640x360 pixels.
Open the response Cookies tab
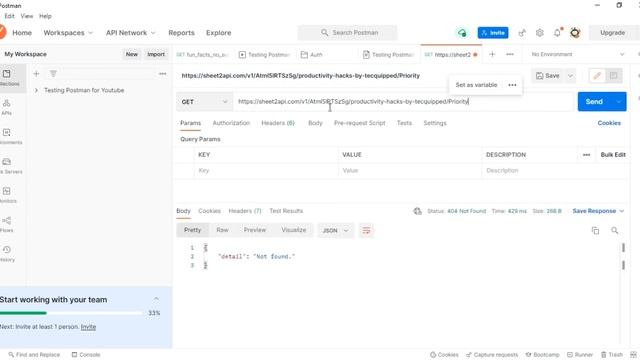pos(209,211)
